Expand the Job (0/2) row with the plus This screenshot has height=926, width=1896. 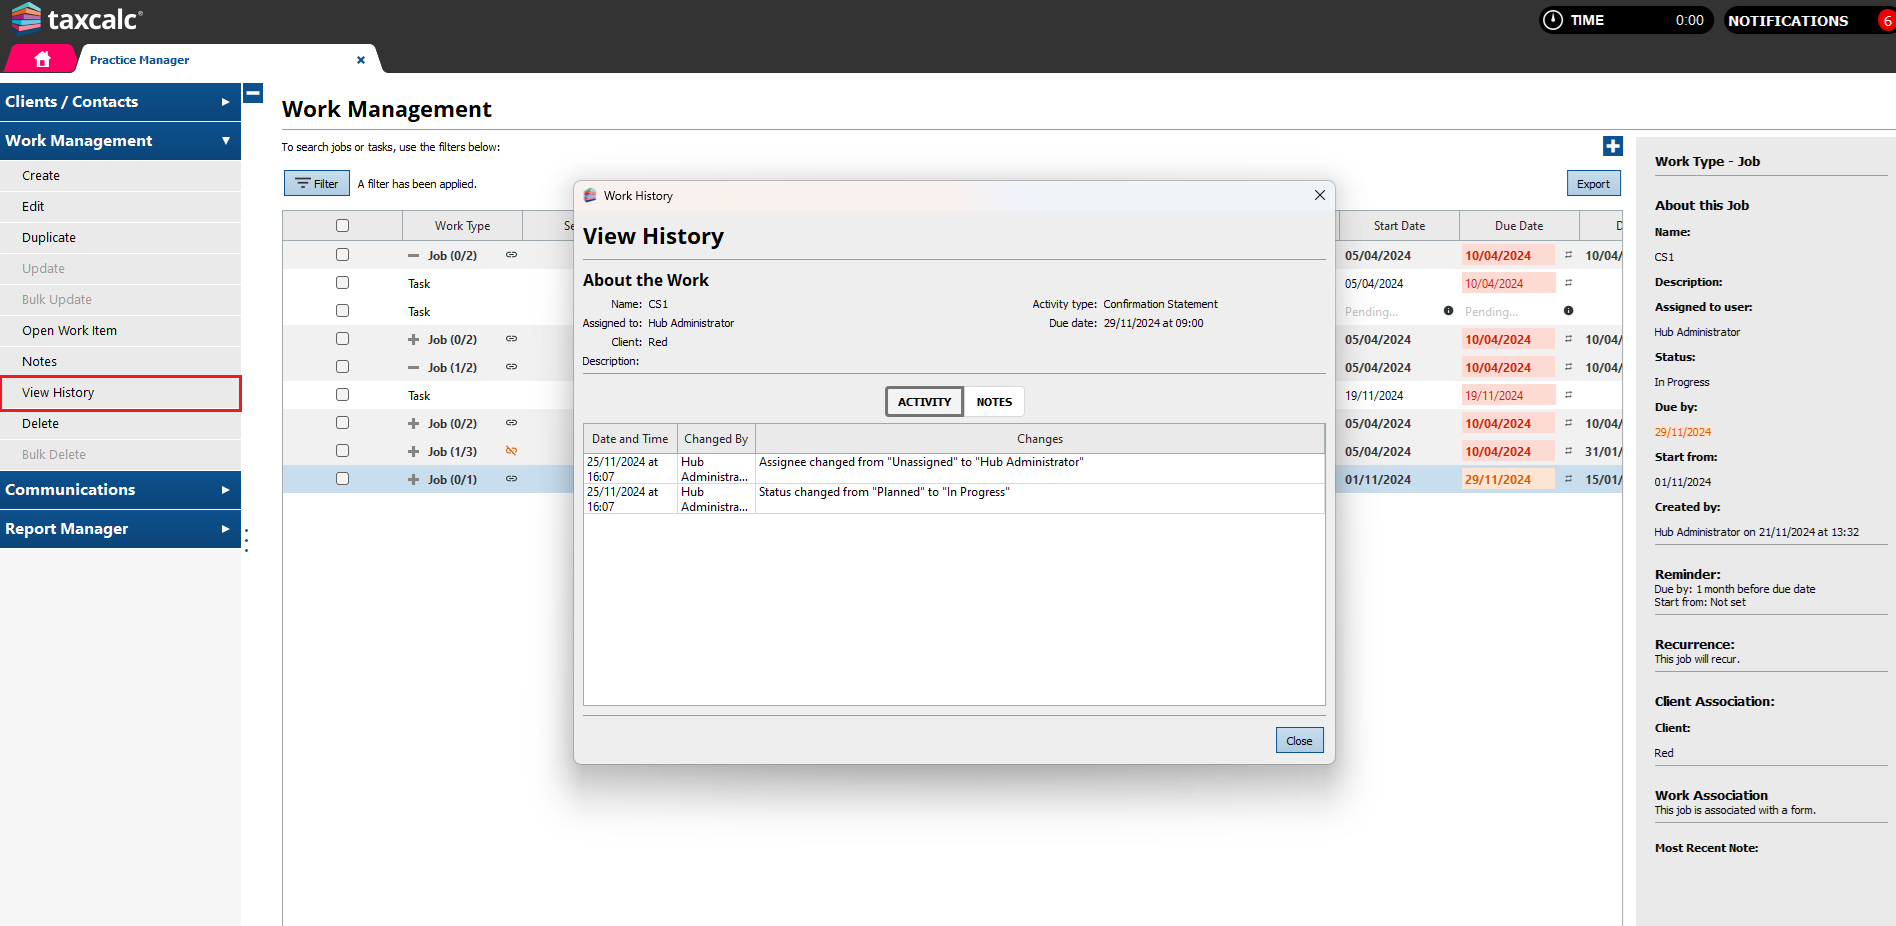click(x=412, y=338)
